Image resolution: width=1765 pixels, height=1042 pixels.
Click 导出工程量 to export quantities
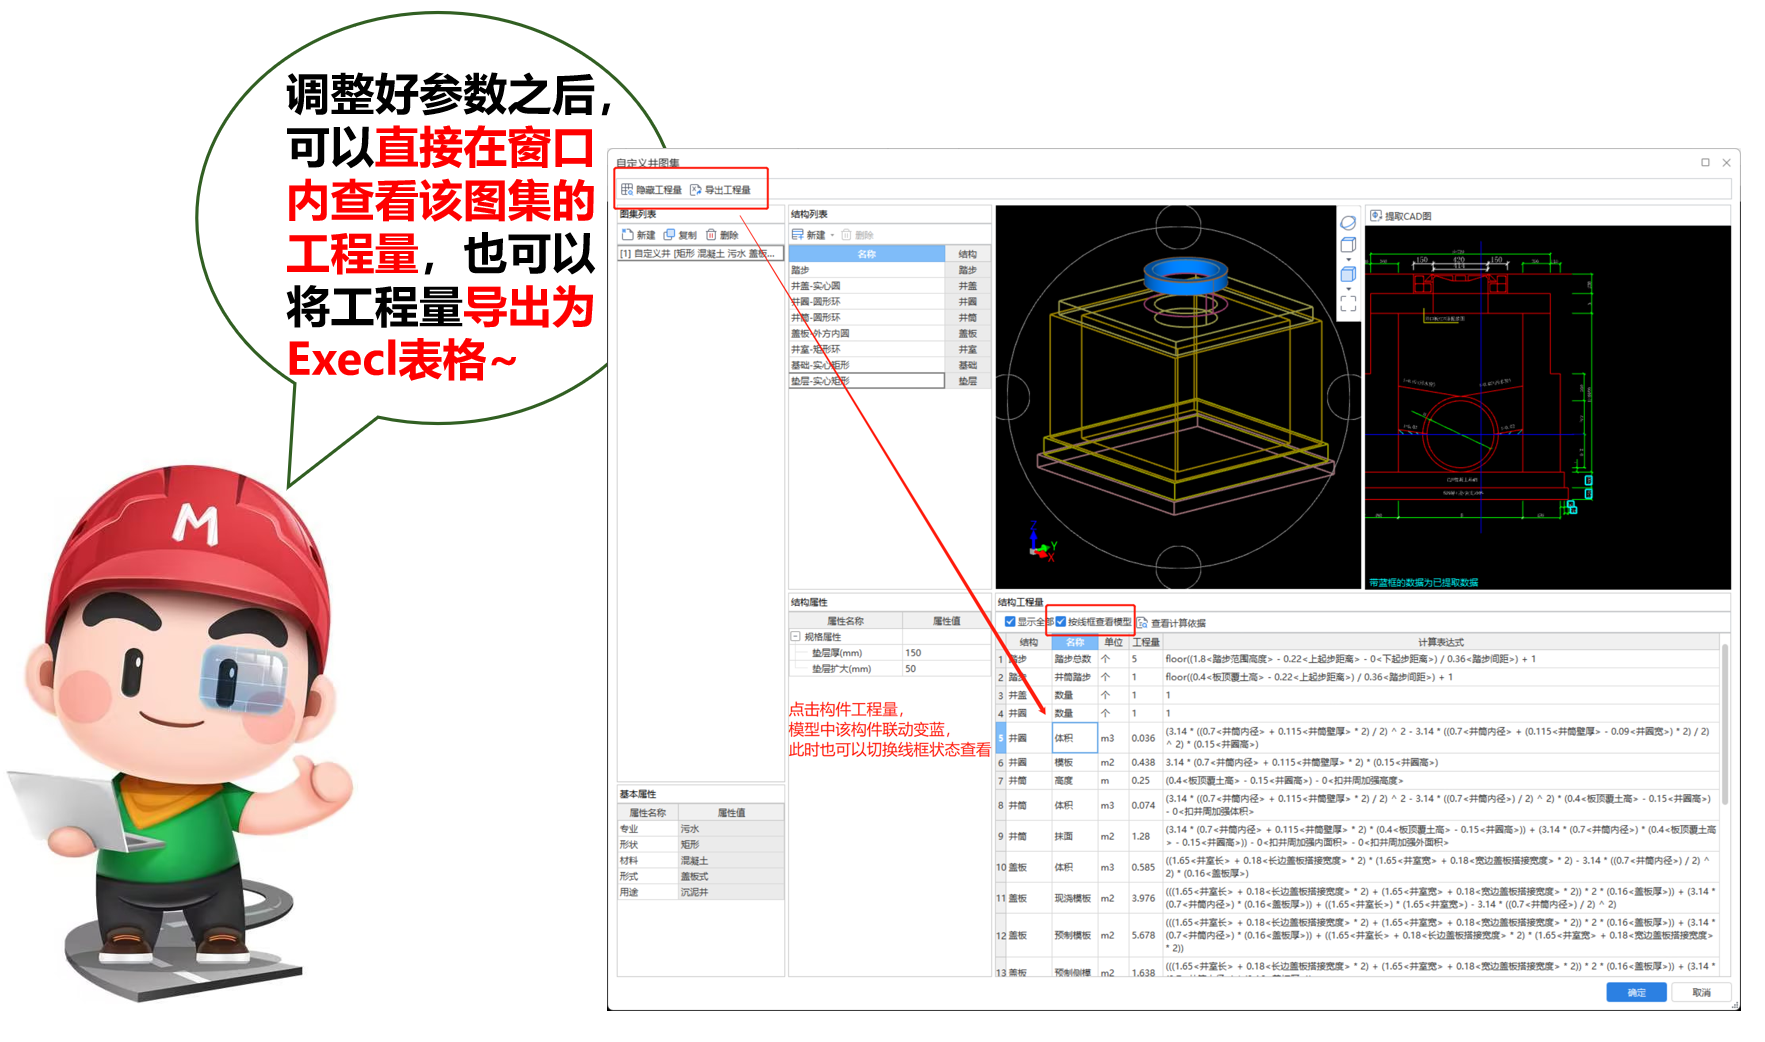click(720, 190)
